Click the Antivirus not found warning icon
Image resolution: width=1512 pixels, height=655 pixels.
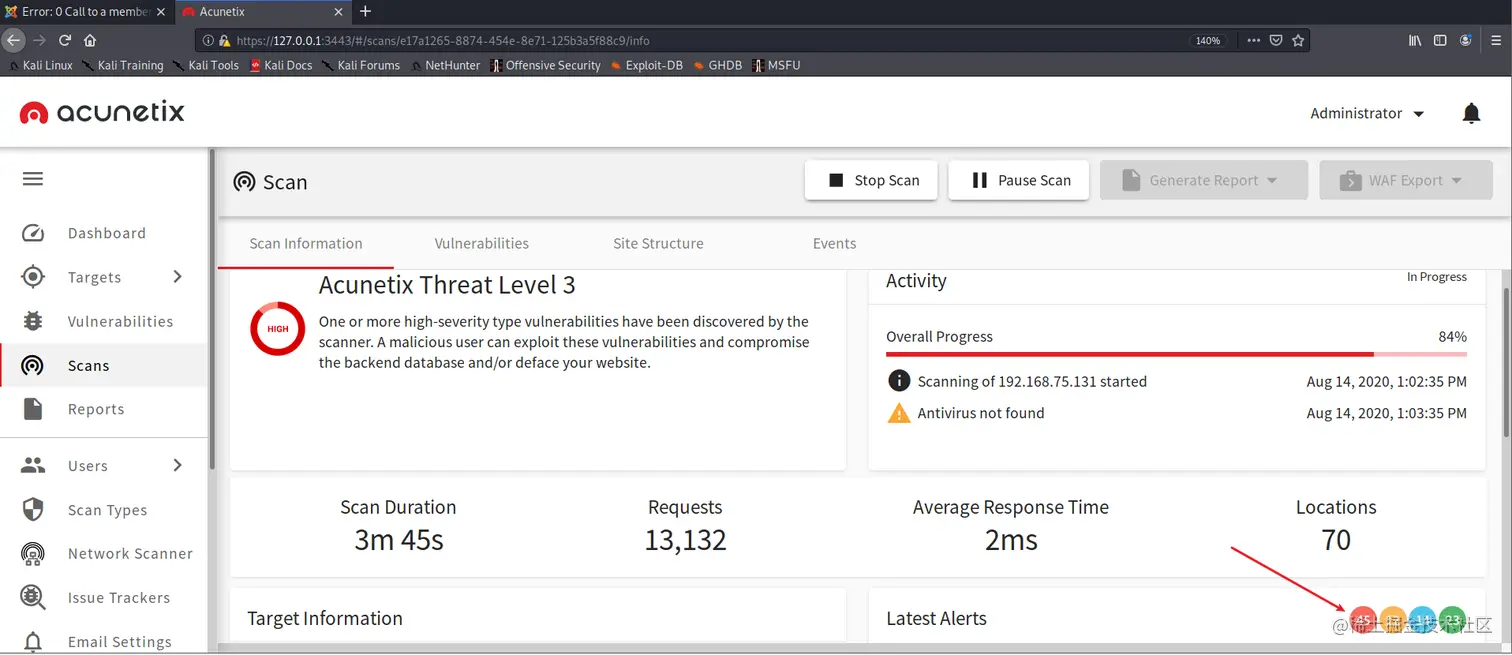click(899, 412)
